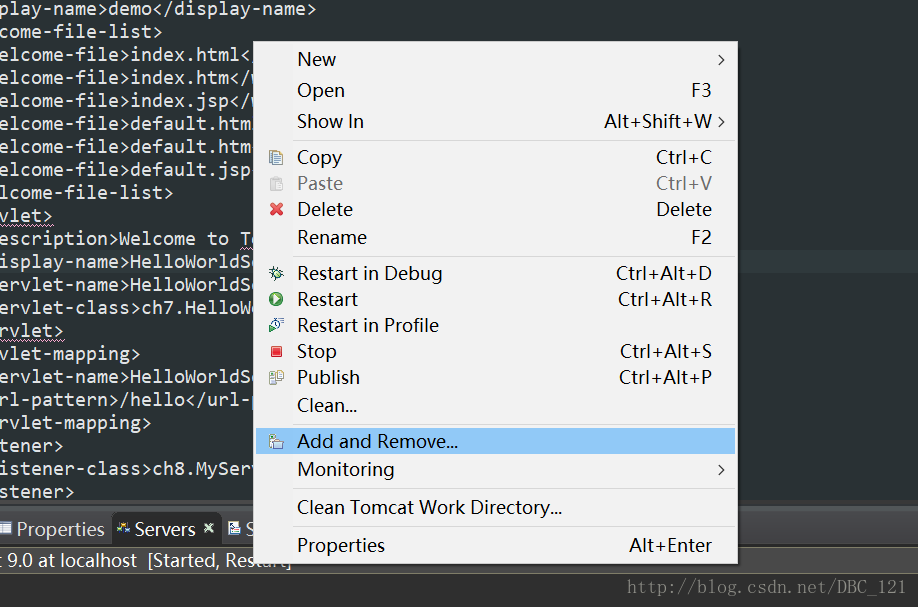Expand the Show In submenu arrow
The height and width of the screenshot is (607, 918).
(x=721, y=122)
